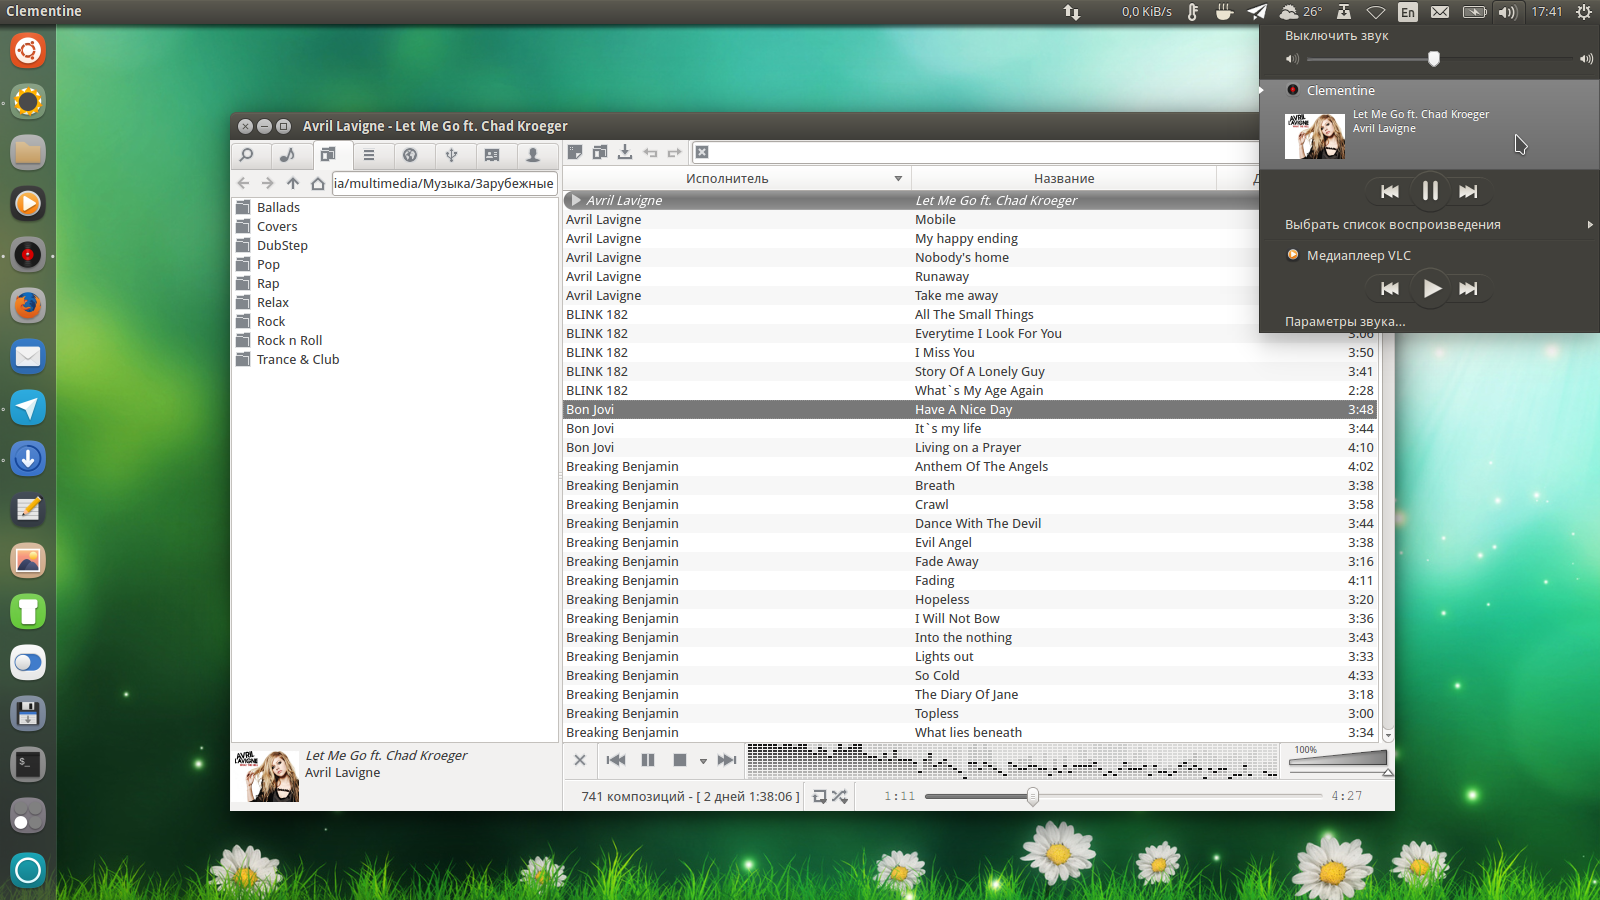This screenshot has width=1600, height=900.
Task: Skip next track from sound menu Clementine
Action: (1468, 191)
